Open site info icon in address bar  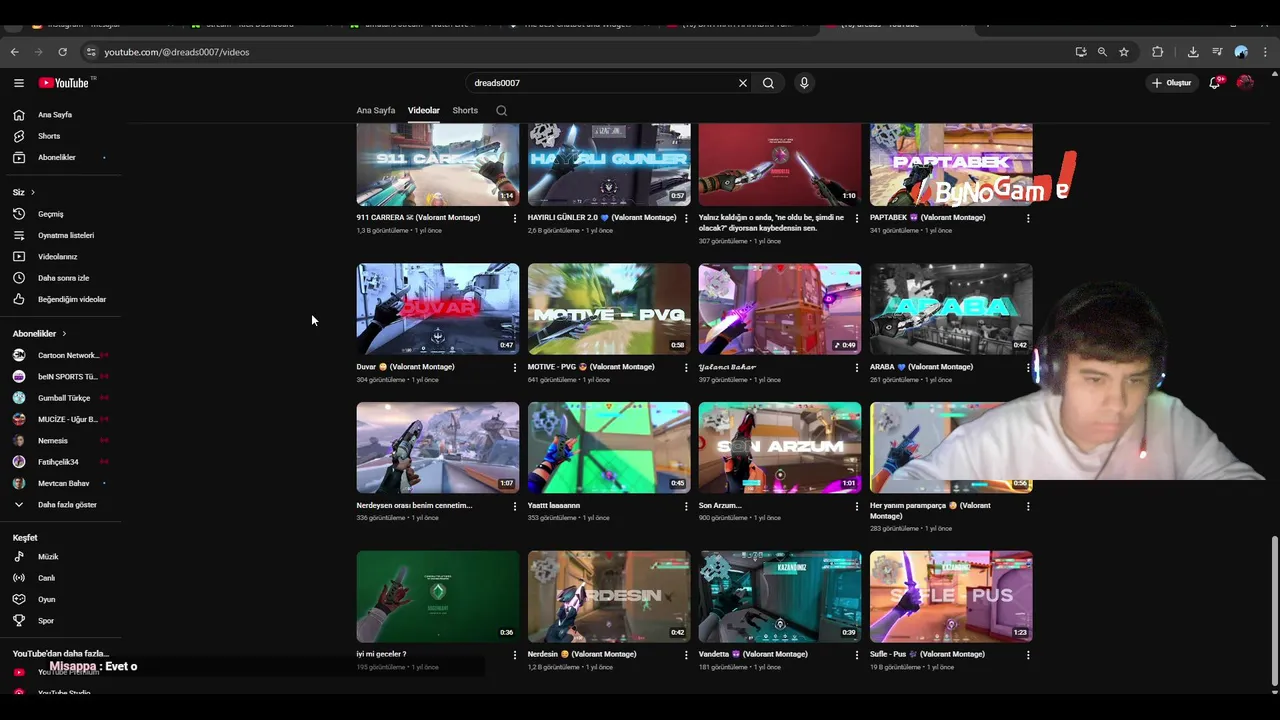91,52
